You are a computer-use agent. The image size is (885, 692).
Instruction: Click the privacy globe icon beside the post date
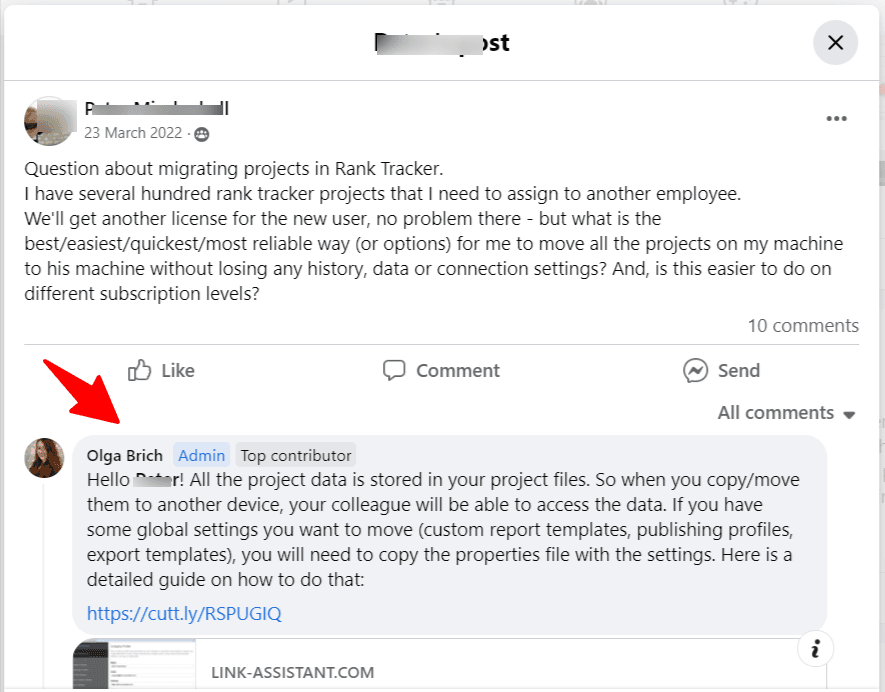point(202,132)
